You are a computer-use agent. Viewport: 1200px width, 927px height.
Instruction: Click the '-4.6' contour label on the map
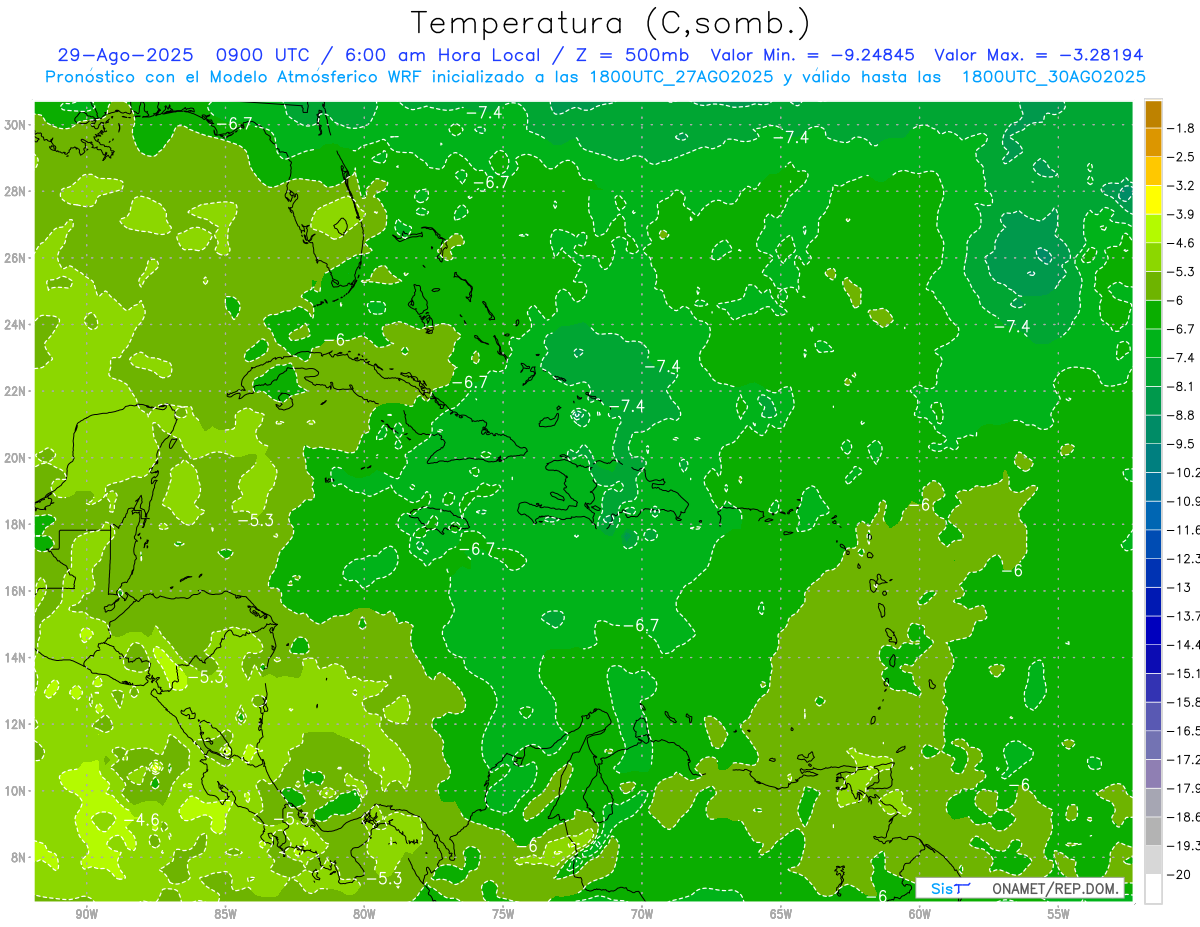[x=144, y=820]
